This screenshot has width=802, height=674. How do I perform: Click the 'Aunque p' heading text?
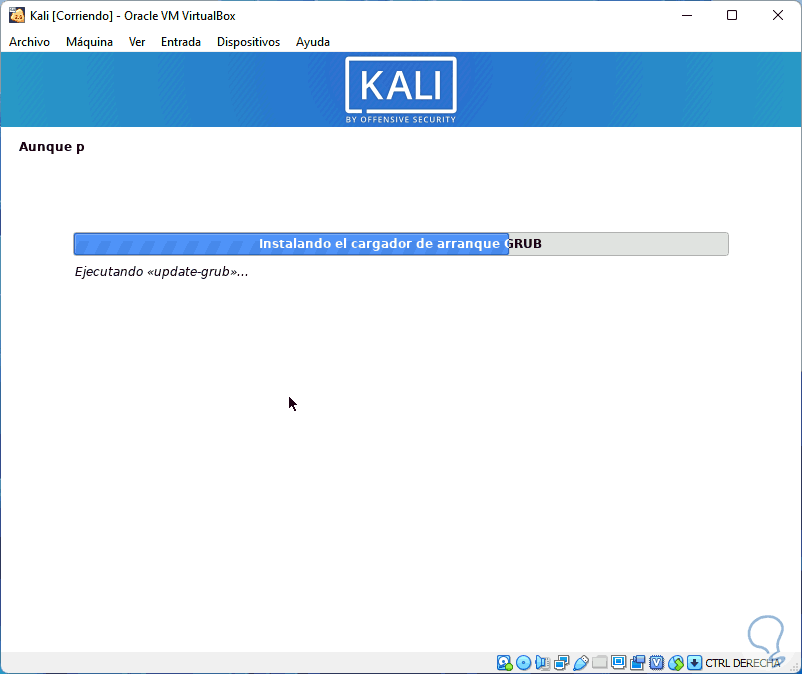coord(52,147)
